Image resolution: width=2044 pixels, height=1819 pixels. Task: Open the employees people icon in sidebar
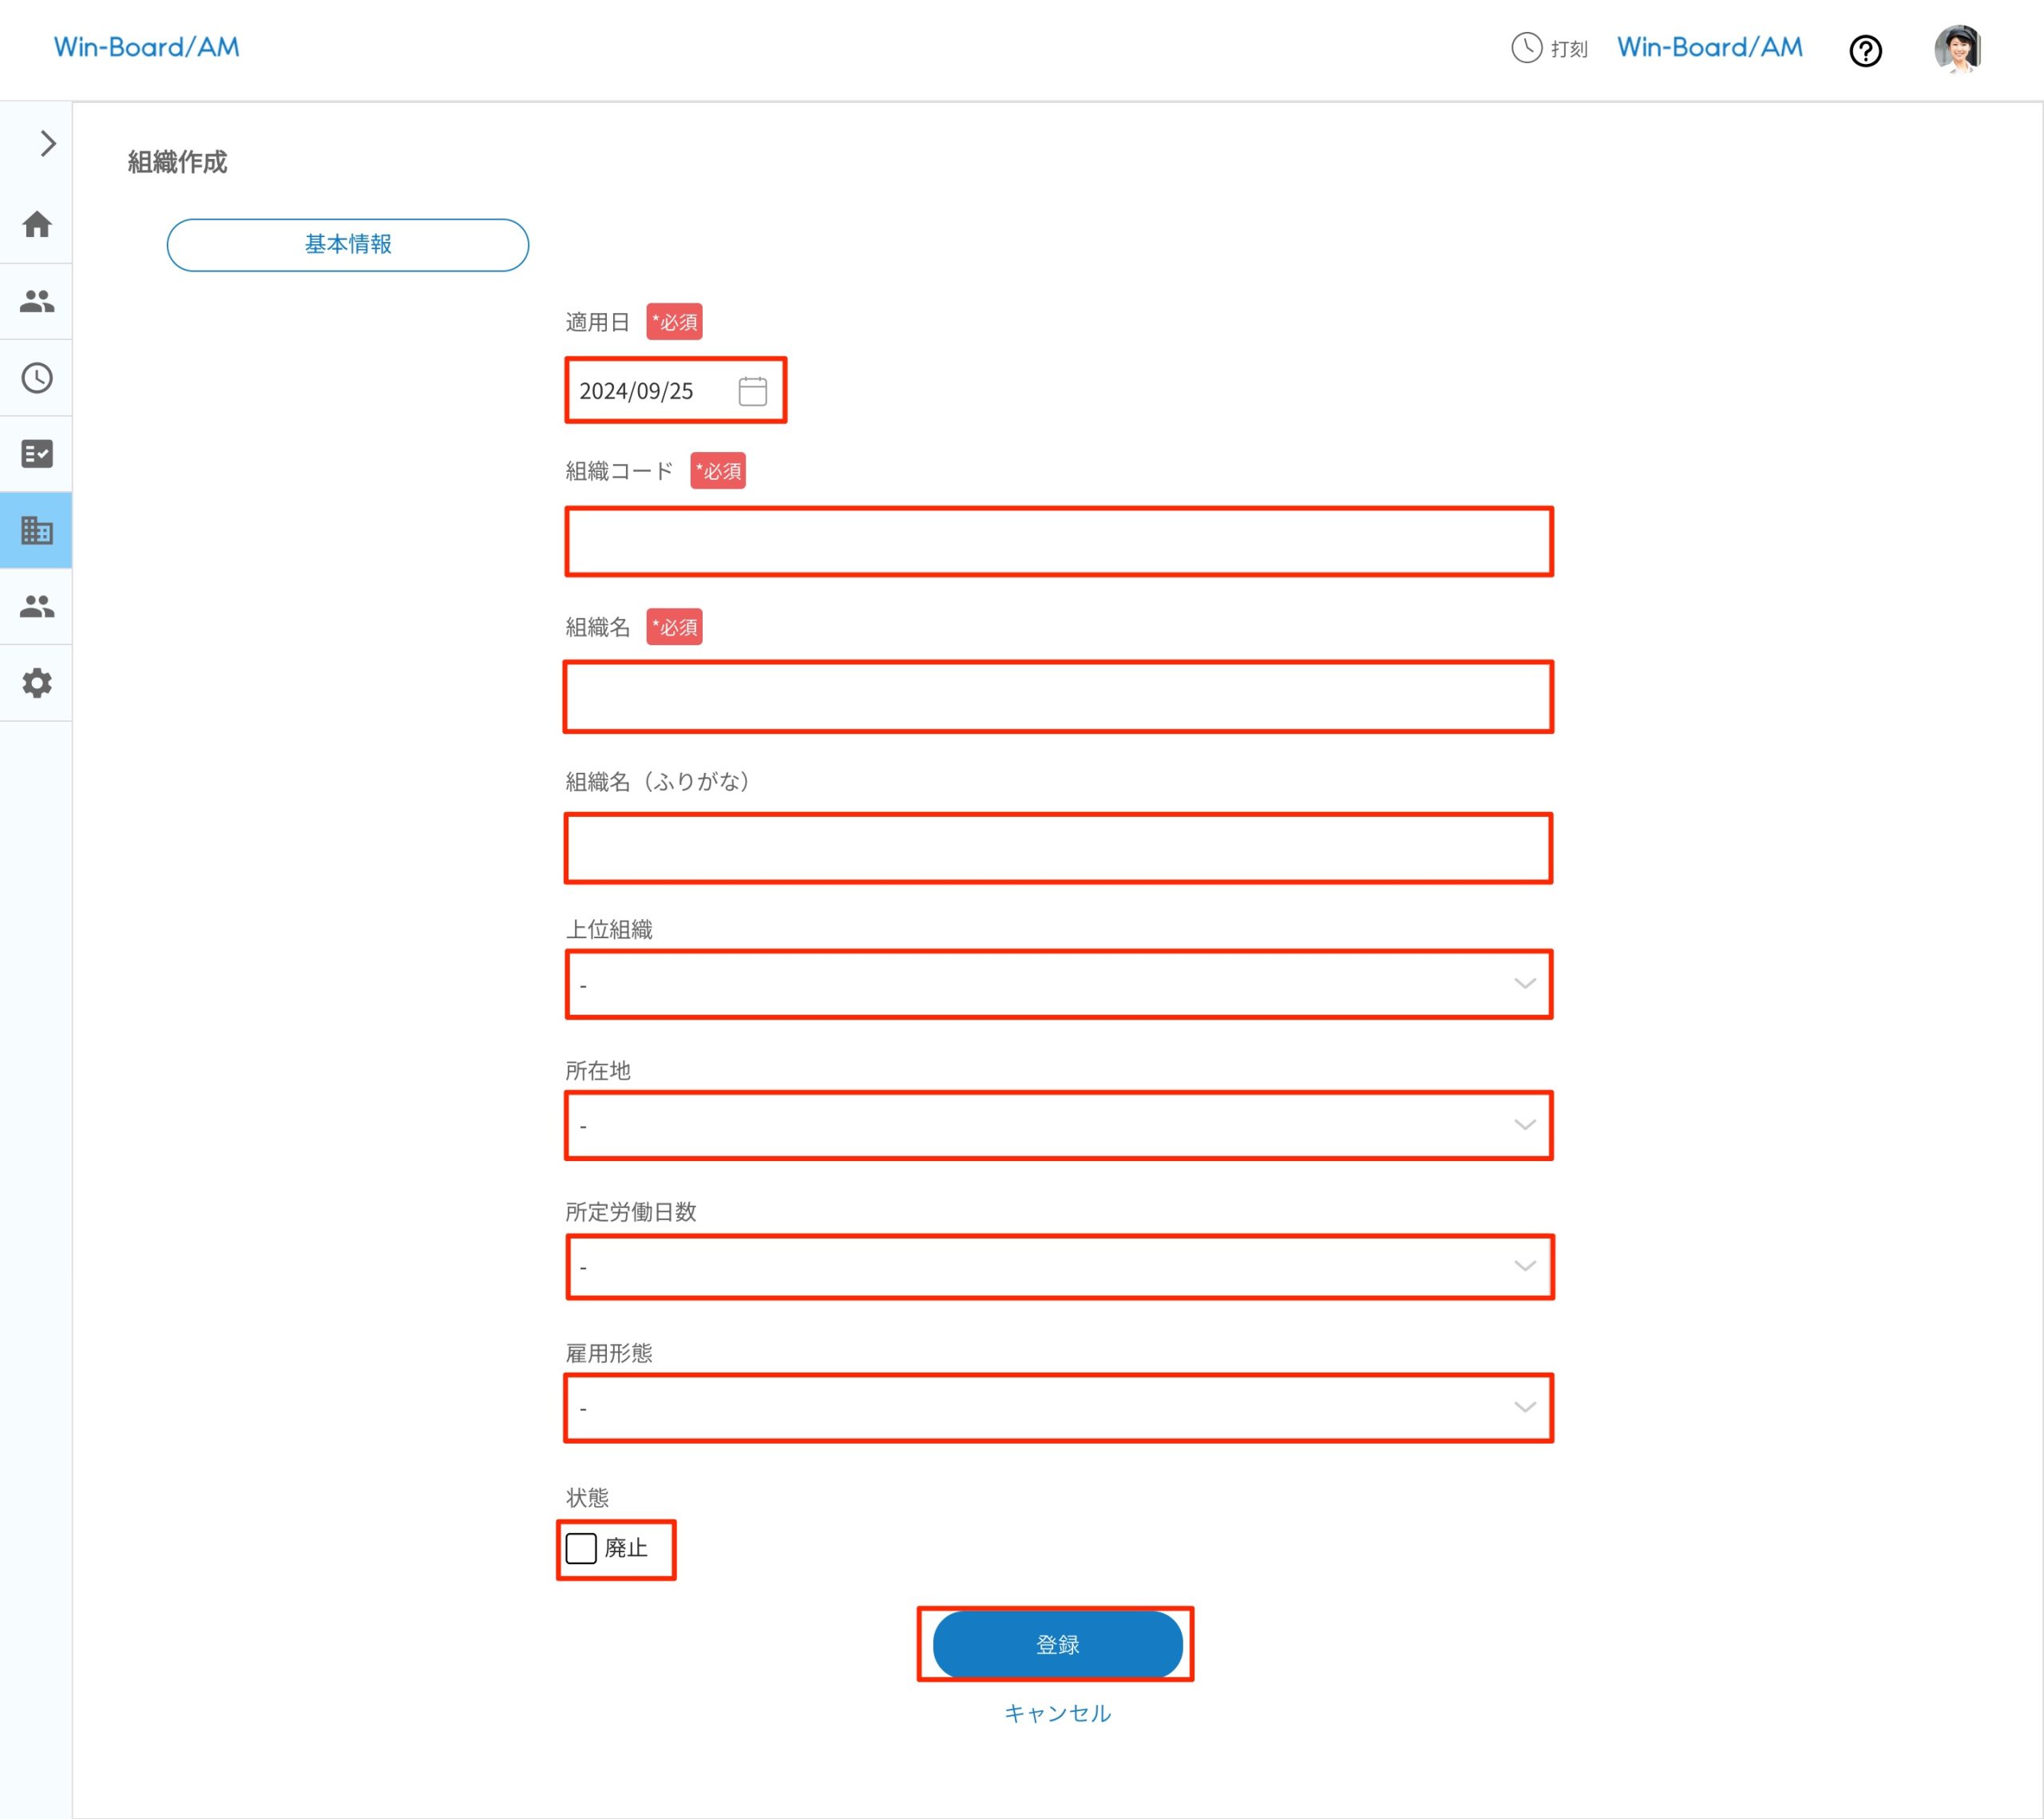coord(37,301)
